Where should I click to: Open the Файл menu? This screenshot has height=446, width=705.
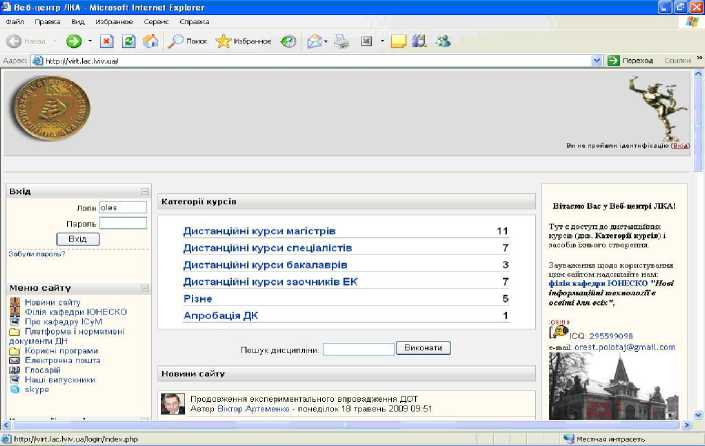click(14, 20)
